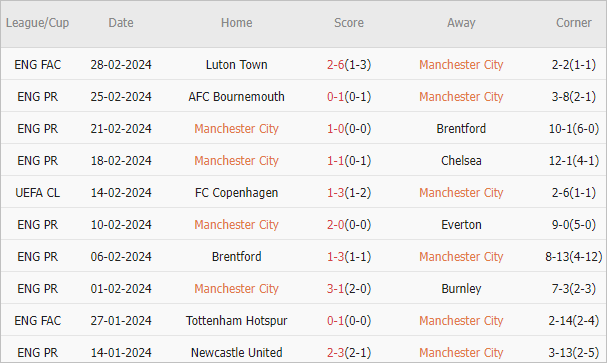Image resolution: width=607 pixels, height=363 pixels.
Task: Click the 3-1 score against Burnley
Action: coord(335,289)
